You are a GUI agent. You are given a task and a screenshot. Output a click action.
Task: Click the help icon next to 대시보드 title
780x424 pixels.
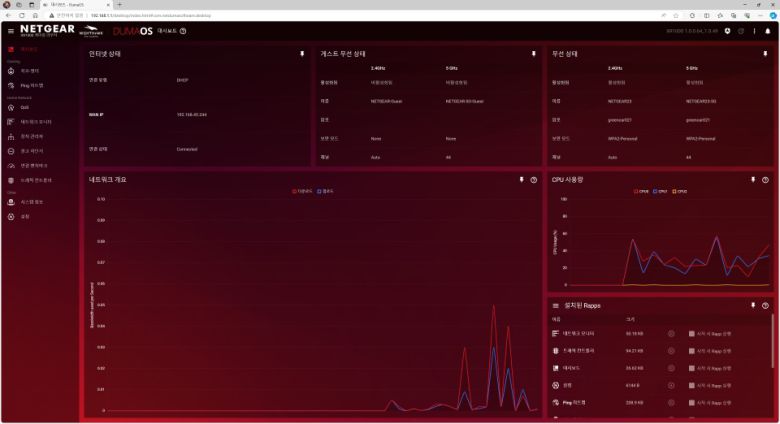183,31
